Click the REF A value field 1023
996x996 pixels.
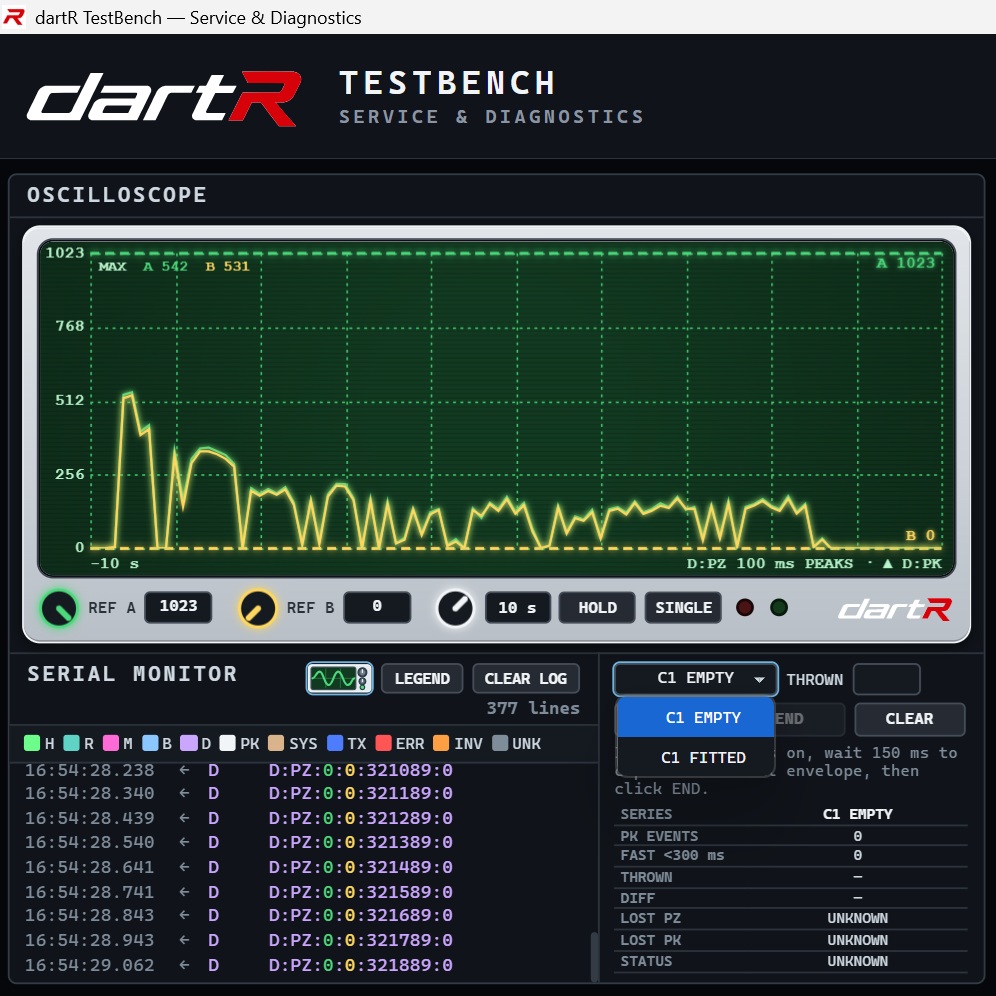(178, 607)
